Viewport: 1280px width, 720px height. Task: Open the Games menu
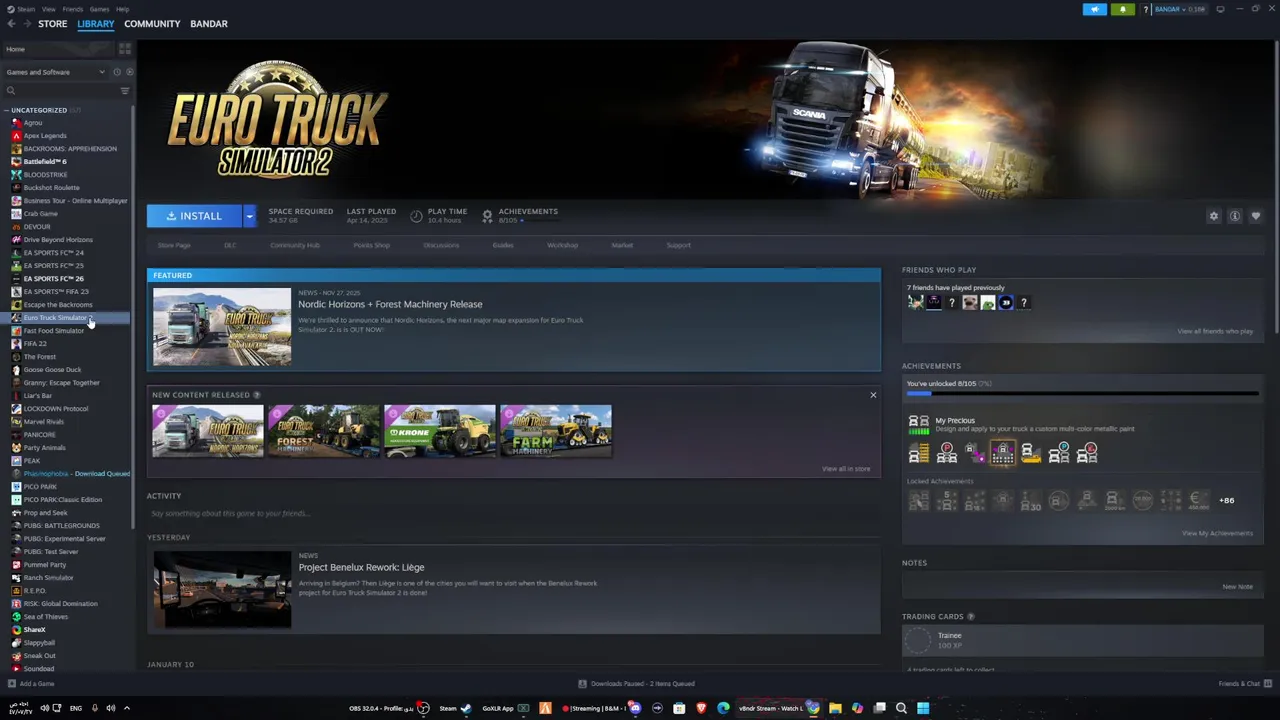tap(99, 9)
